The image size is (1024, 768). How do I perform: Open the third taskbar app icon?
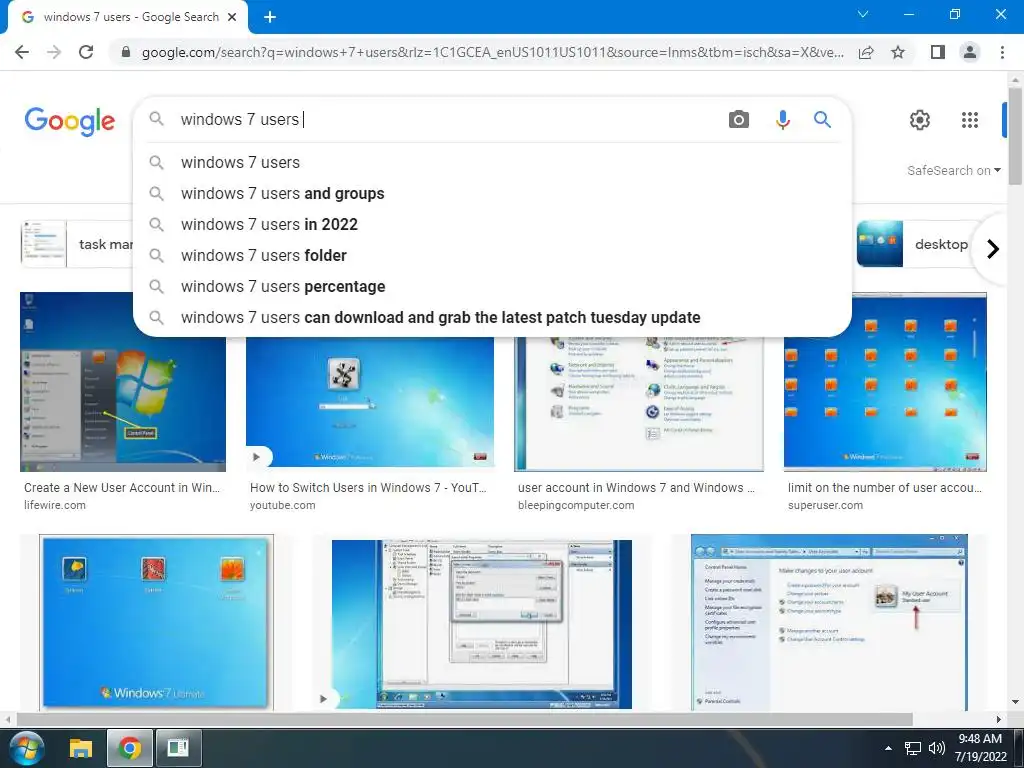178,748
